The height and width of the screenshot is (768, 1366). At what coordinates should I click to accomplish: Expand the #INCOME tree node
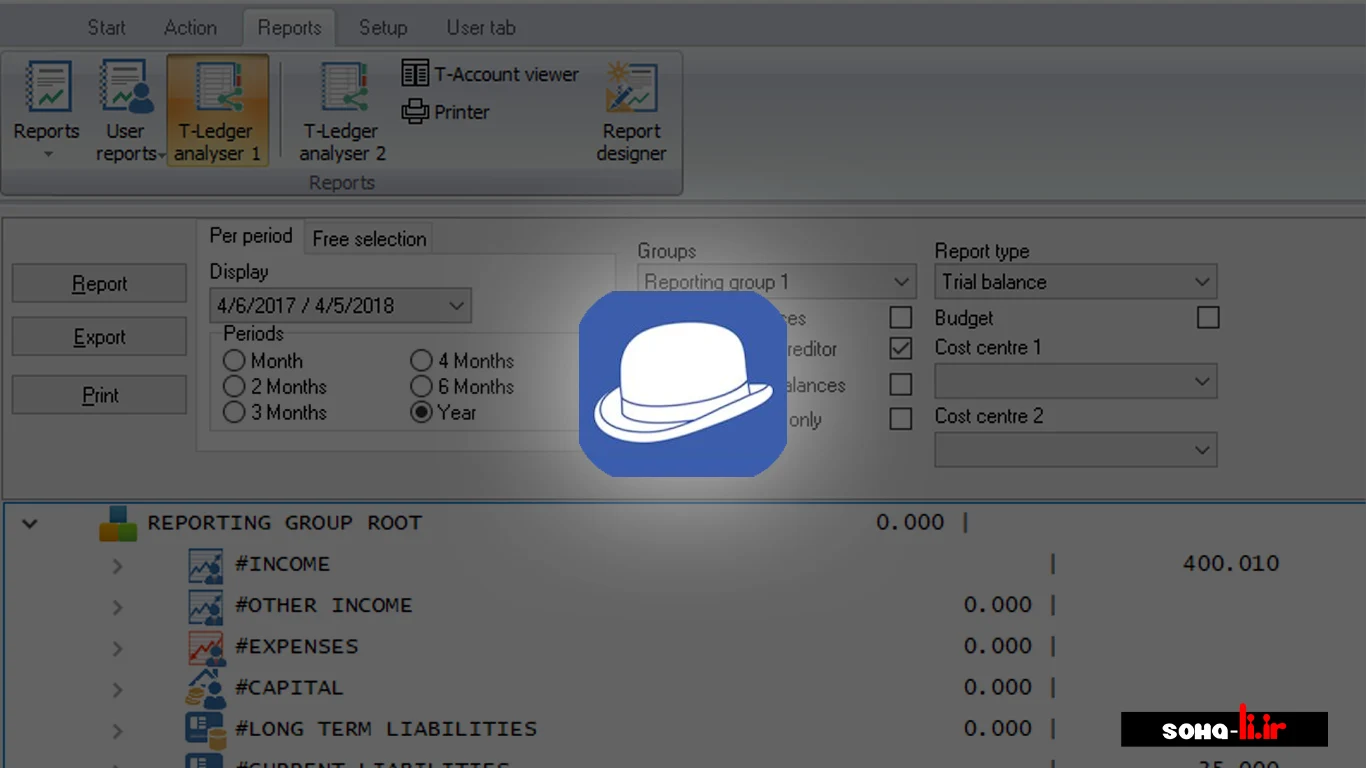tap(117, 566)
